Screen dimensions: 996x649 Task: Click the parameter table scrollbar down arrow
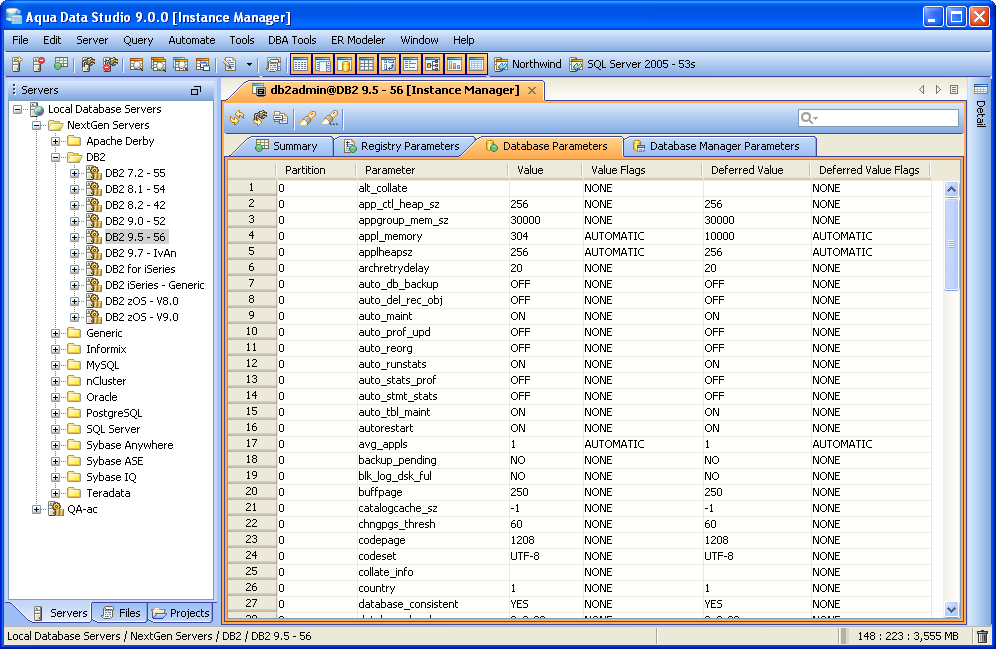(x=951, y=609)
